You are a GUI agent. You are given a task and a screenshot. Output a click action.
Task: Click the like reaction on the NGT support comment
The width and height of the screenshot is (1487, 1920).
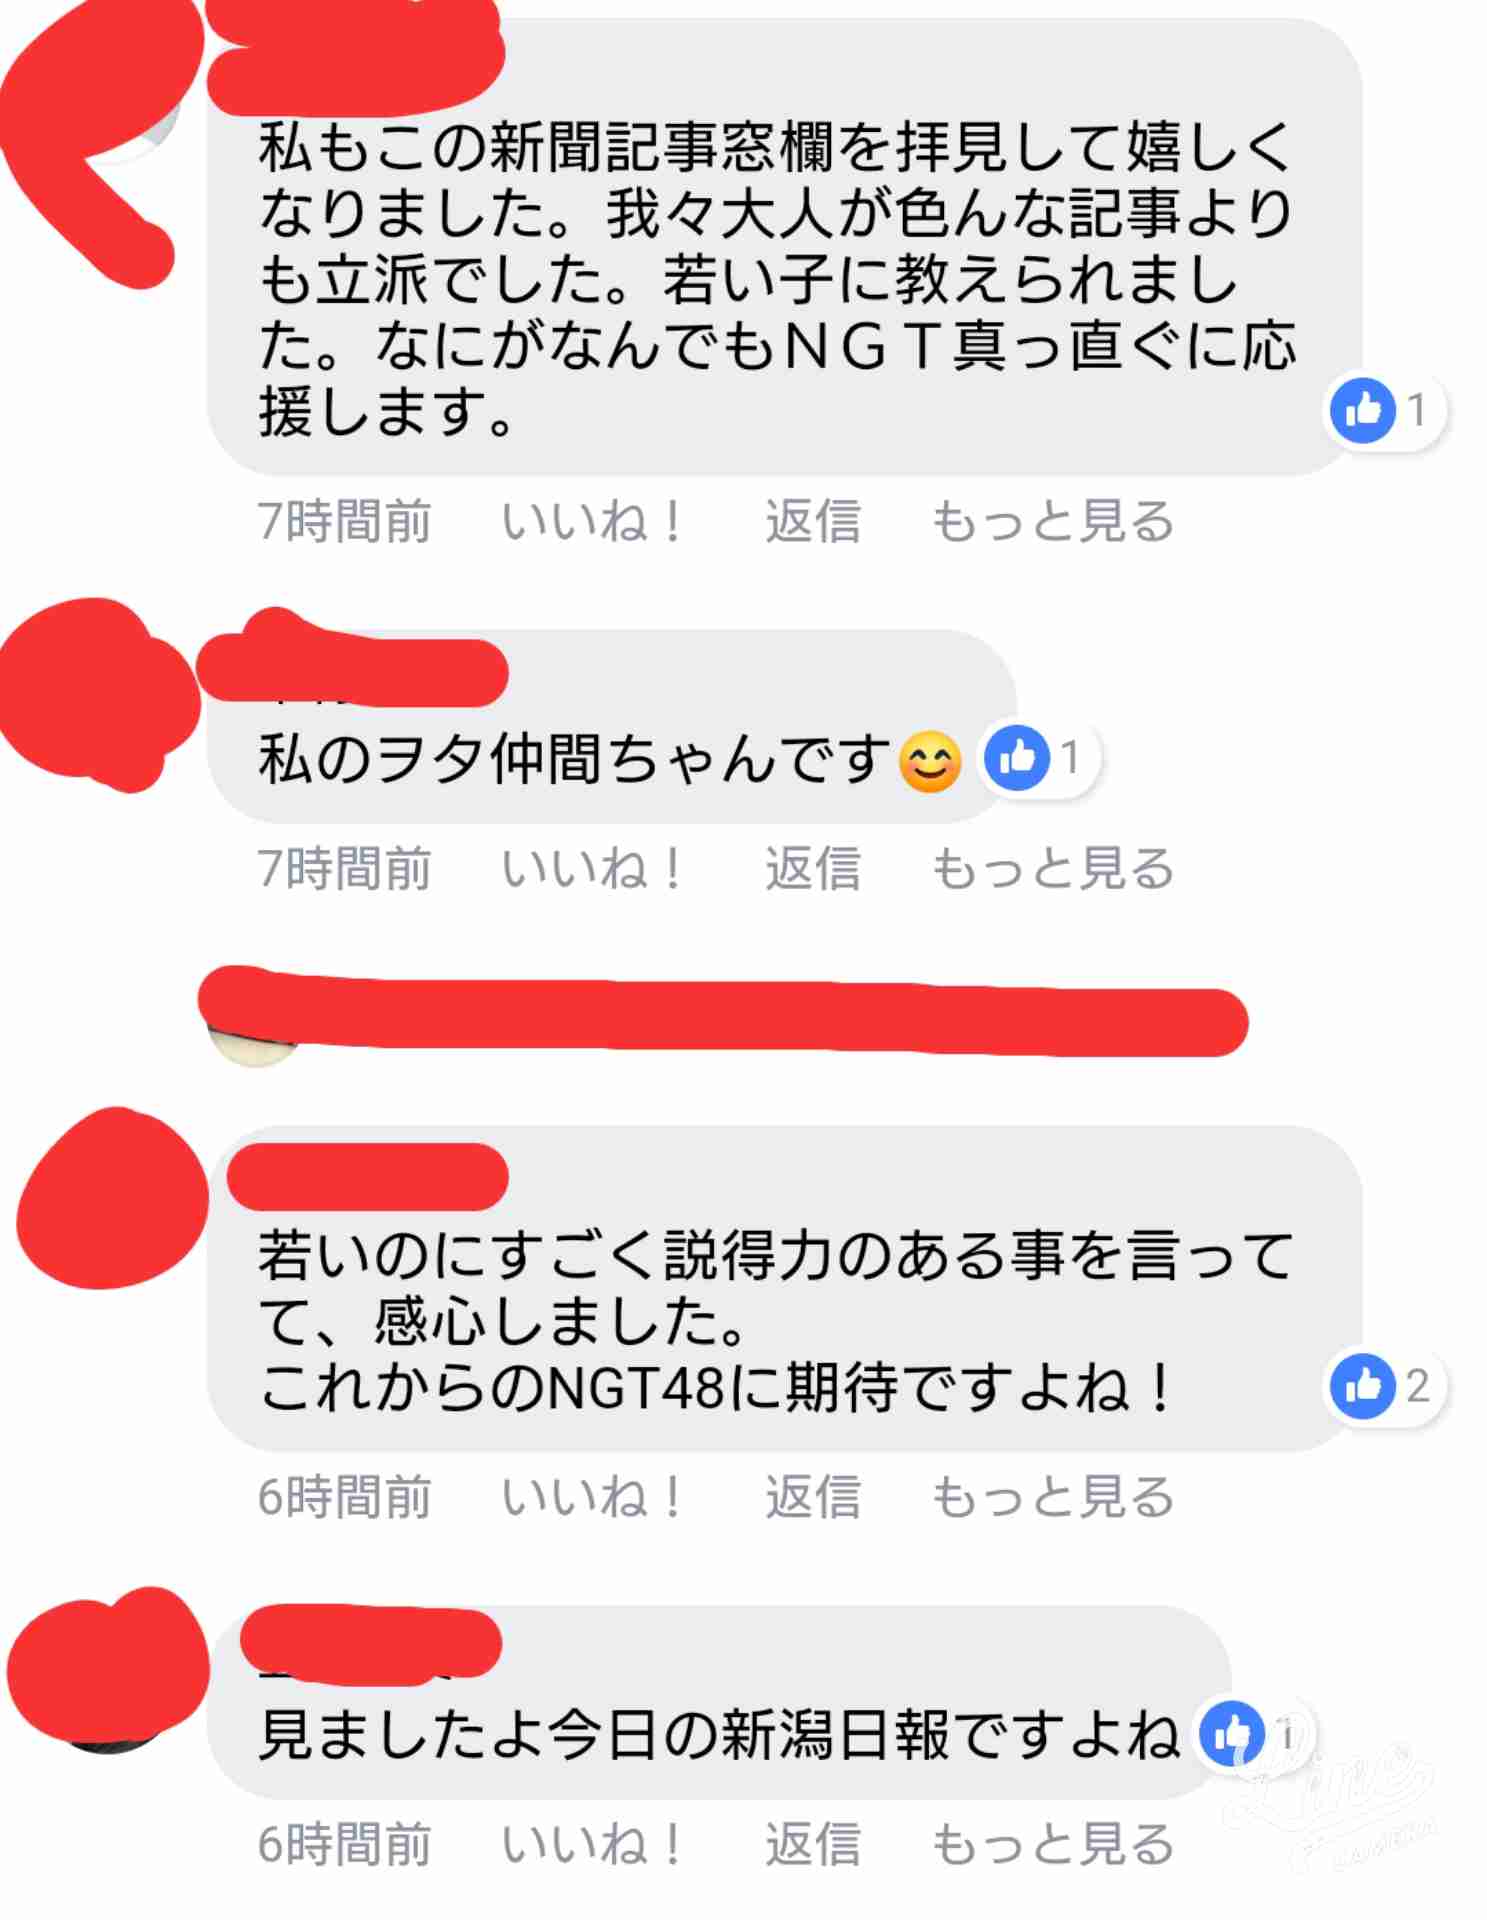[1386, 410]
